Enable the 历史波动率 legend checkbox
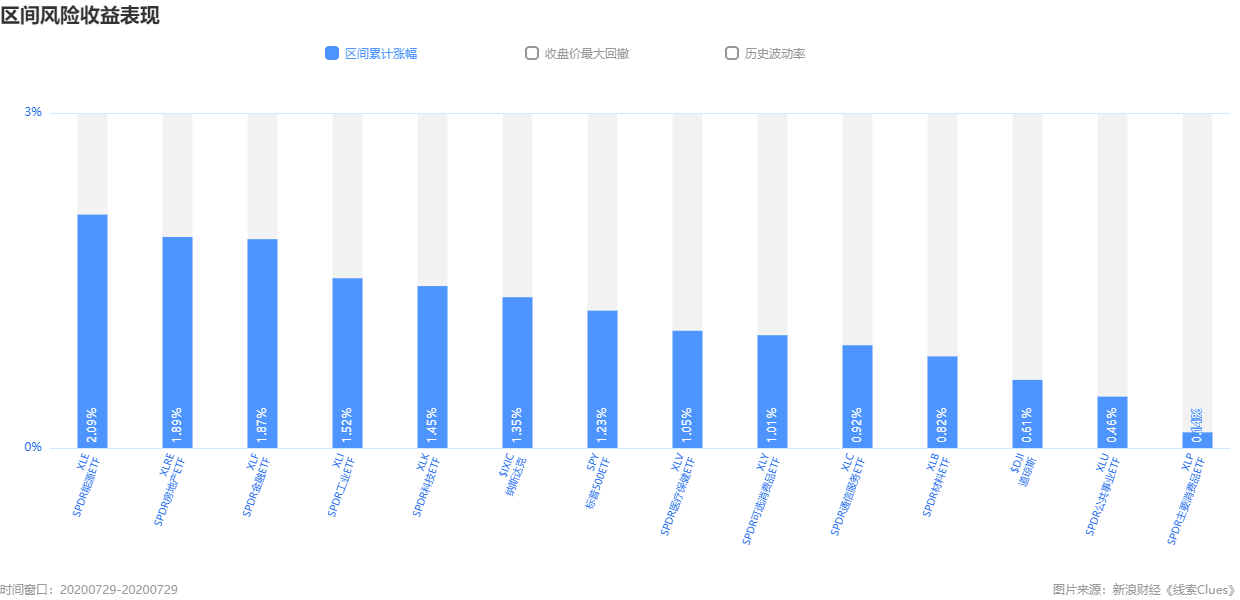Viewport: 1240px width, 600px height. [732, 53]
